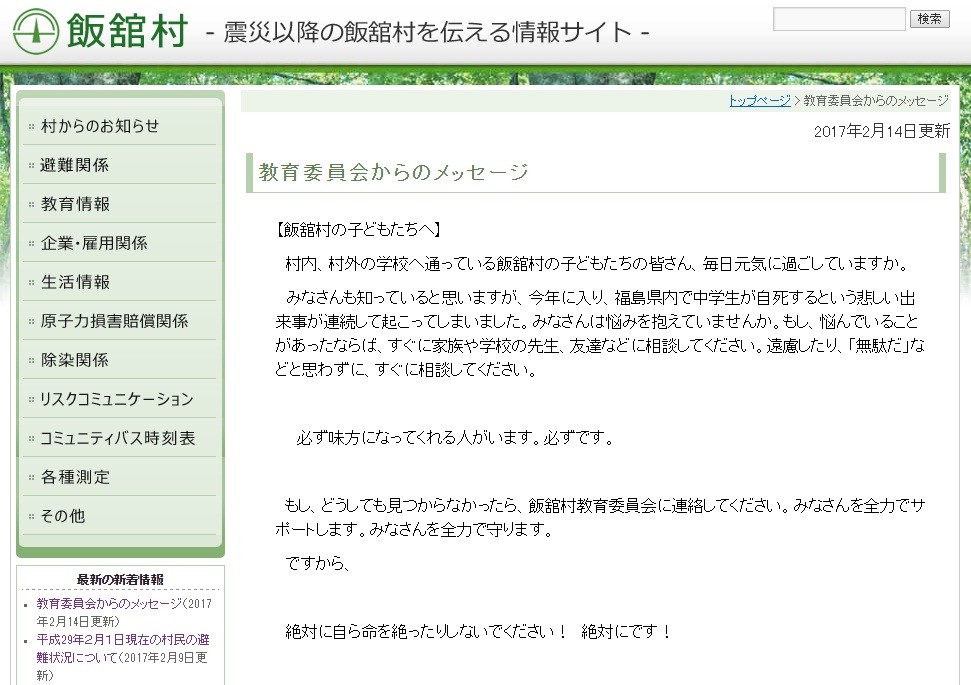This screenshot has width=971, height=685.
Task: Click the bullet icon beside 村からのお知らせ
Action: [31, 125]
